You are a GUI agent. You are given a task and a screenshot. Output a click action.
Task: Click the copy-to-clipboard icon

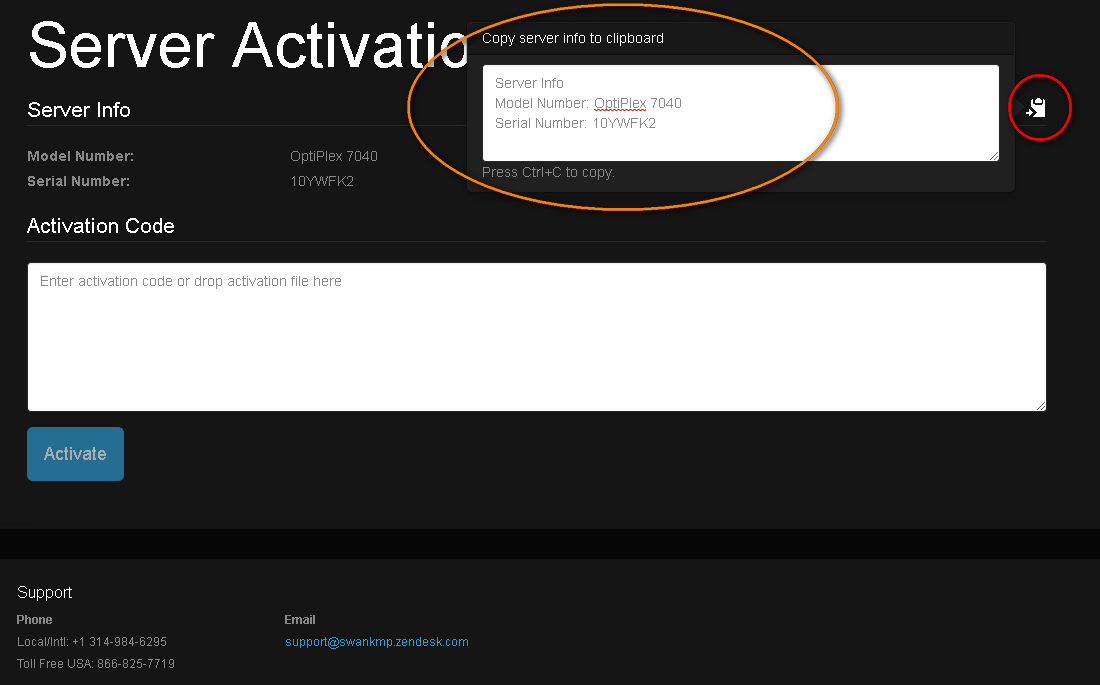point(1038,107)
